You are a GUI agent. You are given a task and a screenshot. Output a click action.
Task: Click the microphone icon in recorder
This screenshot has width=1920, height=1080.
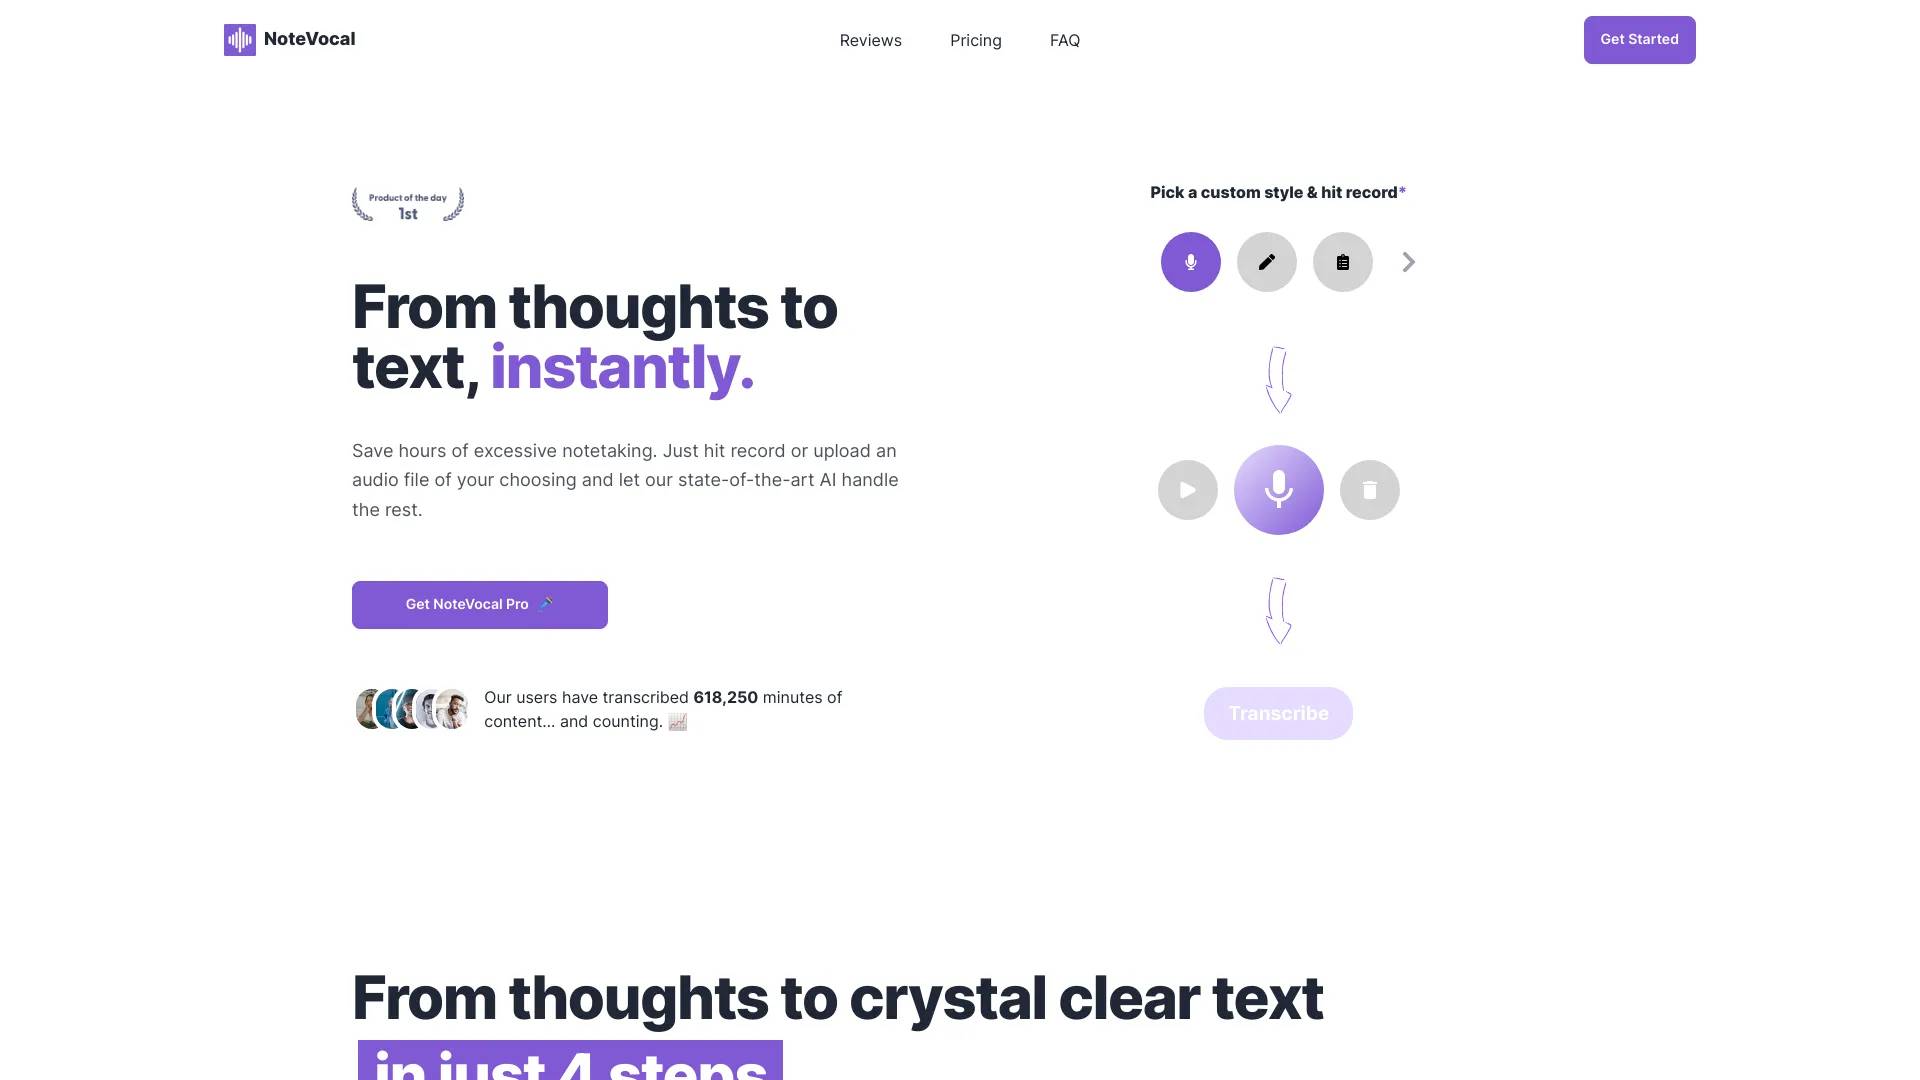[1278, 489]
